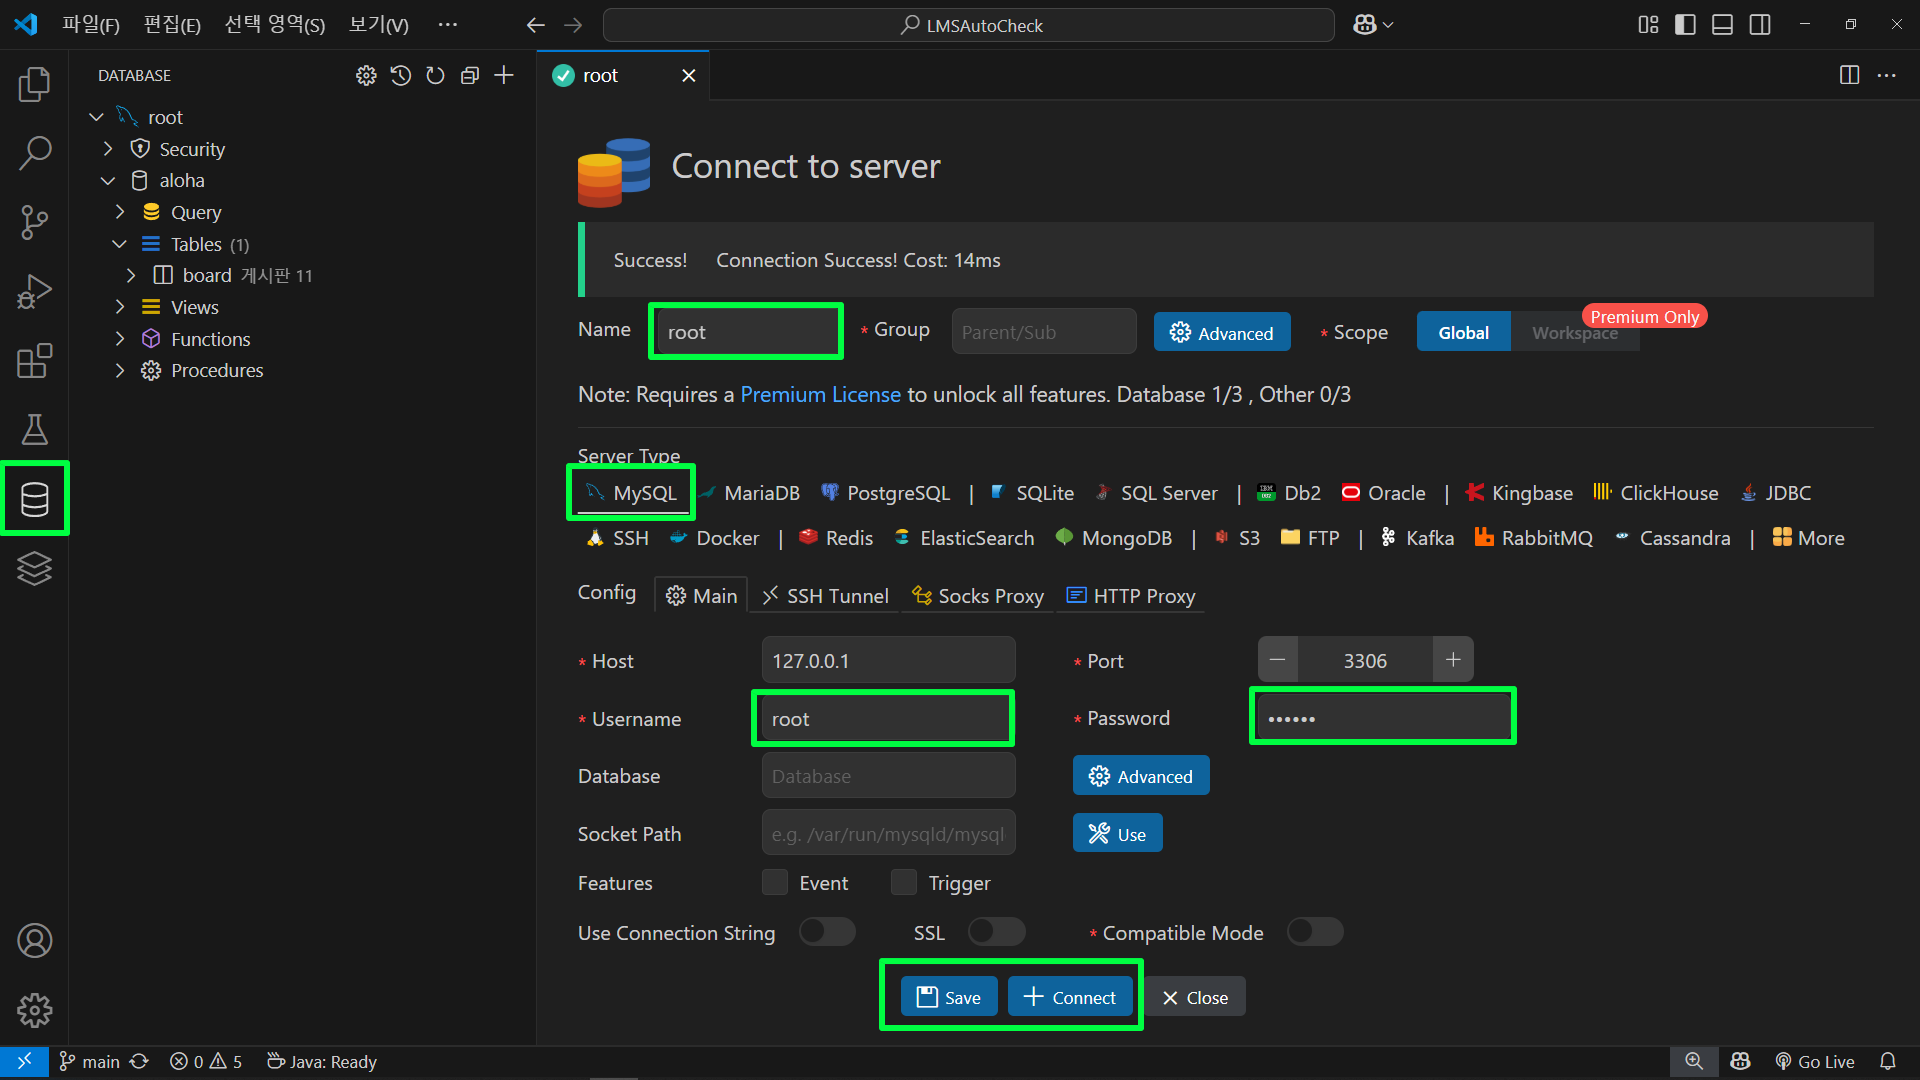Viewport: 1920px width, 1080px height.
Task: Open the Extensions view
Action: (x=34, y=360)
